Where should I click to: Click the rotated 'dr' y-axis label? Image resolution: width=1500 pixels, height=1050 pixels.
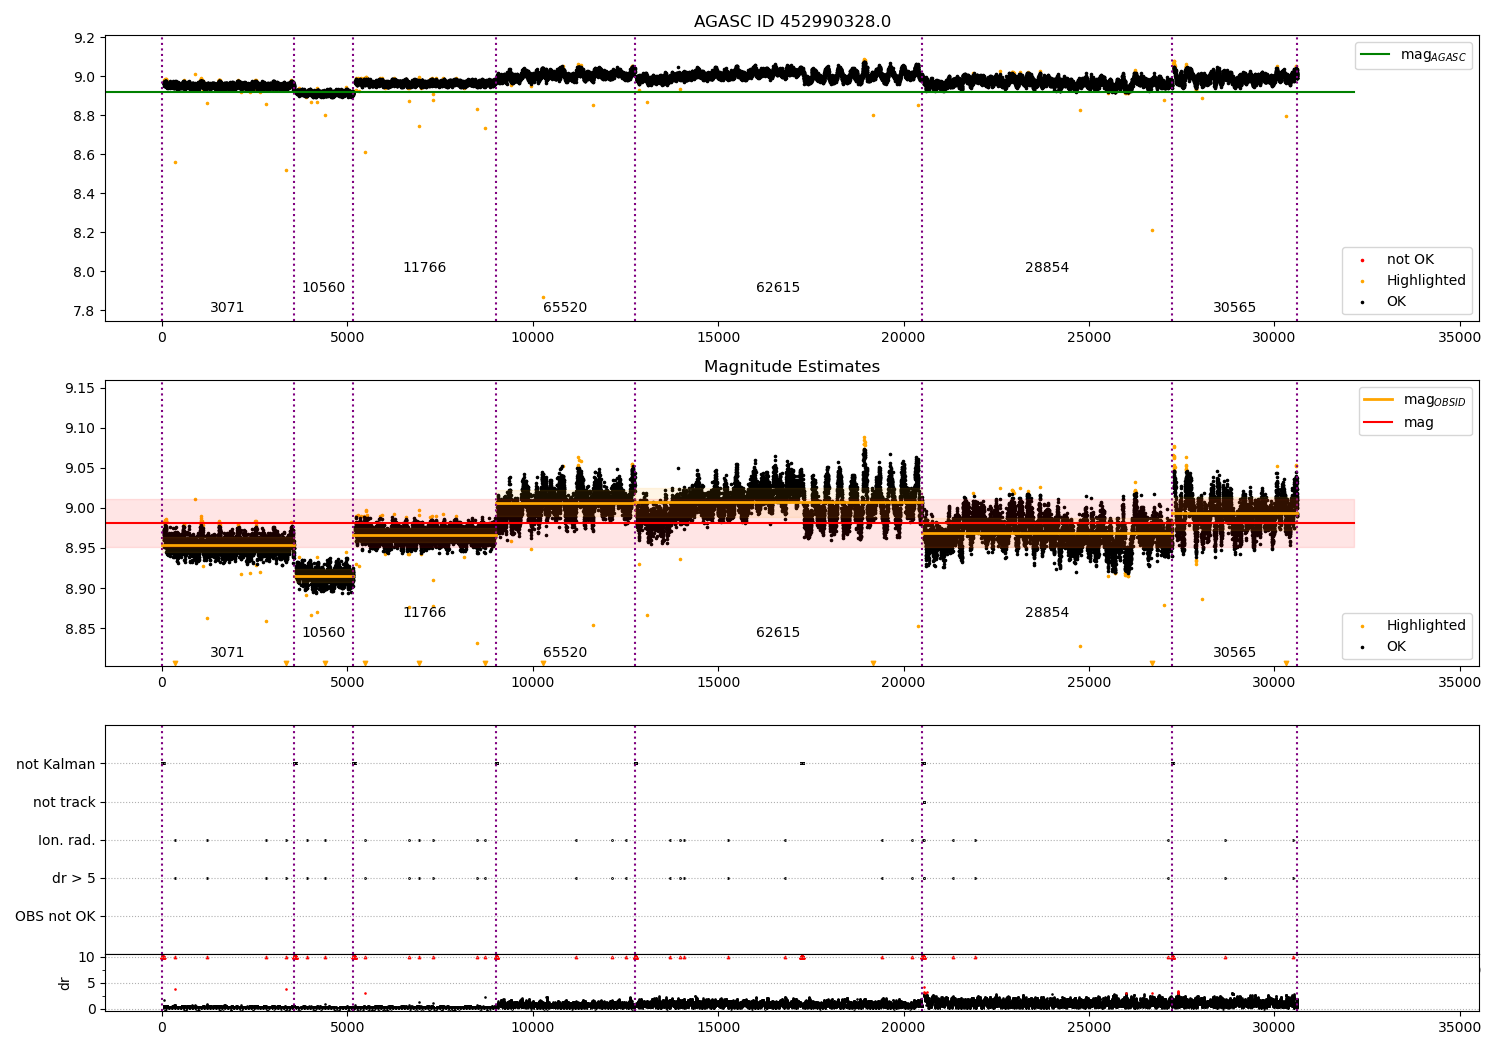(x=65, y=983)
